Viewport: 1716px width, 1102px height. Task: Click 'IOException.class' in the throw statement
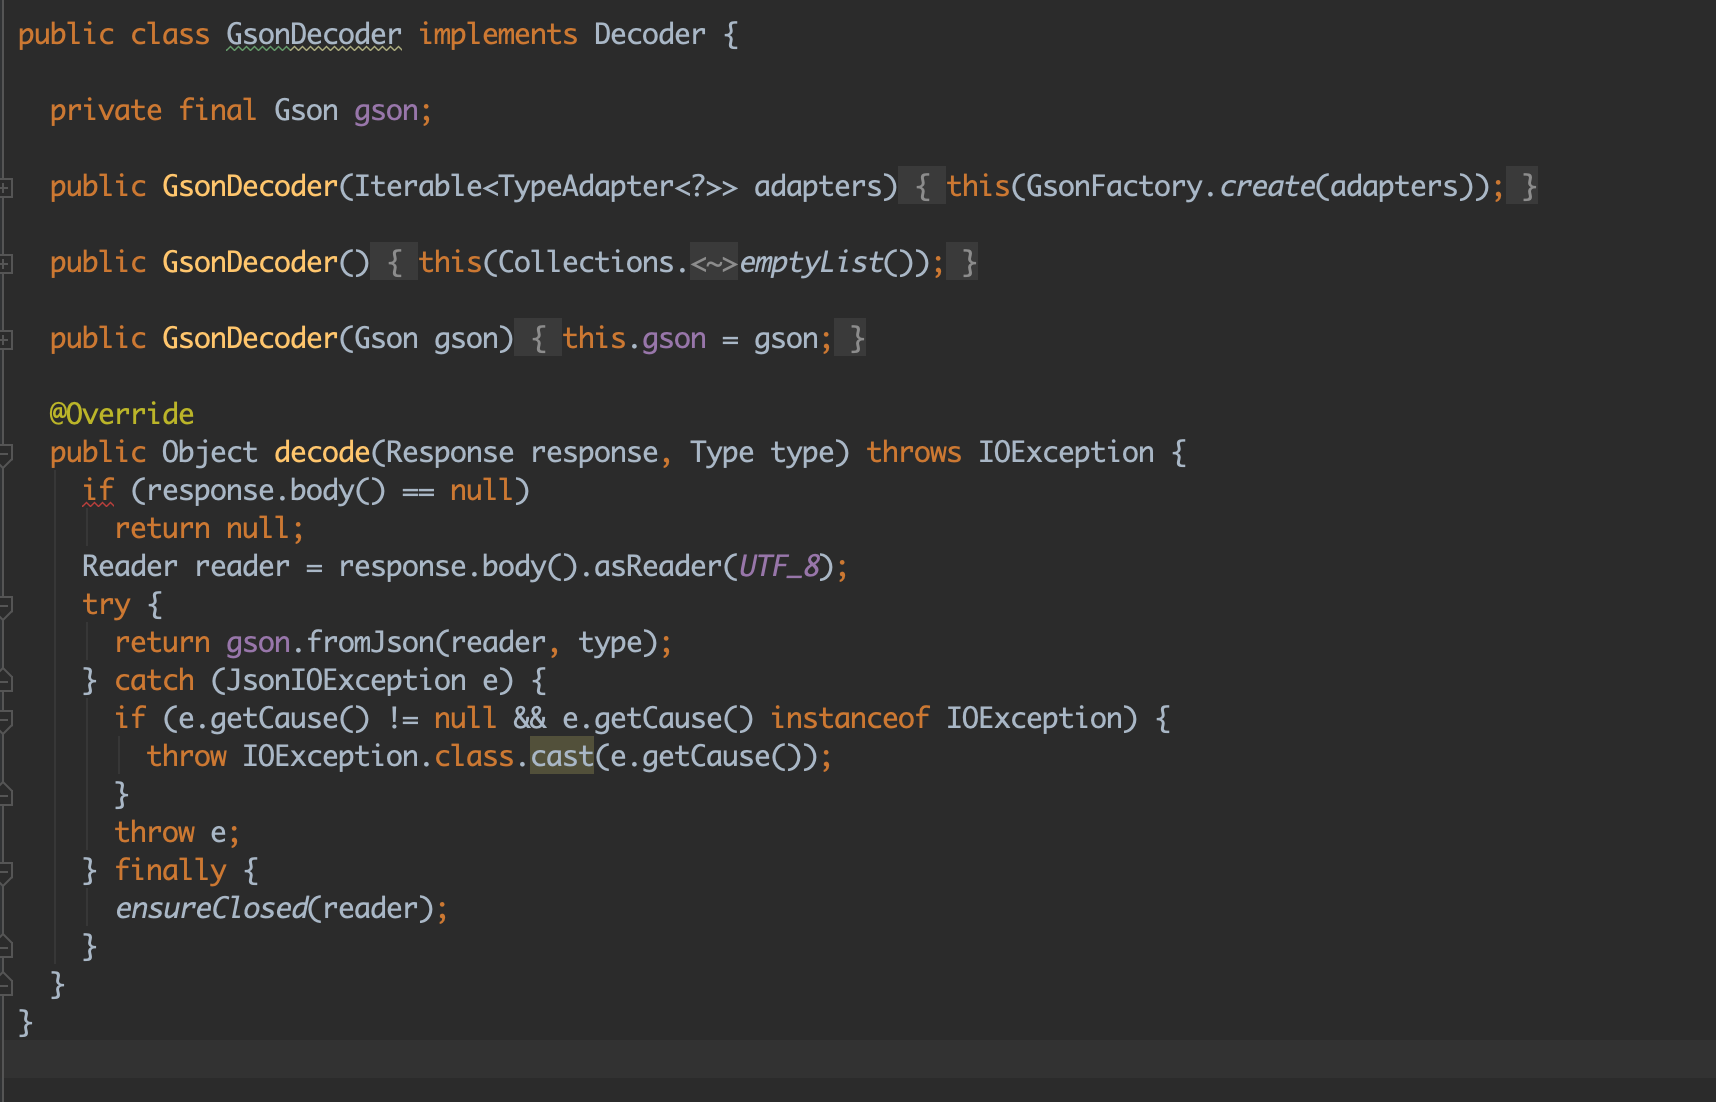coord(378,757)
